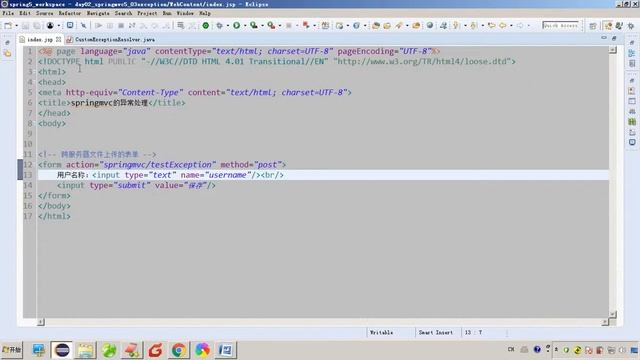Screen dimensions: 640x360
Task: Click the submit input line 14
Action: [x=136, y=185]
